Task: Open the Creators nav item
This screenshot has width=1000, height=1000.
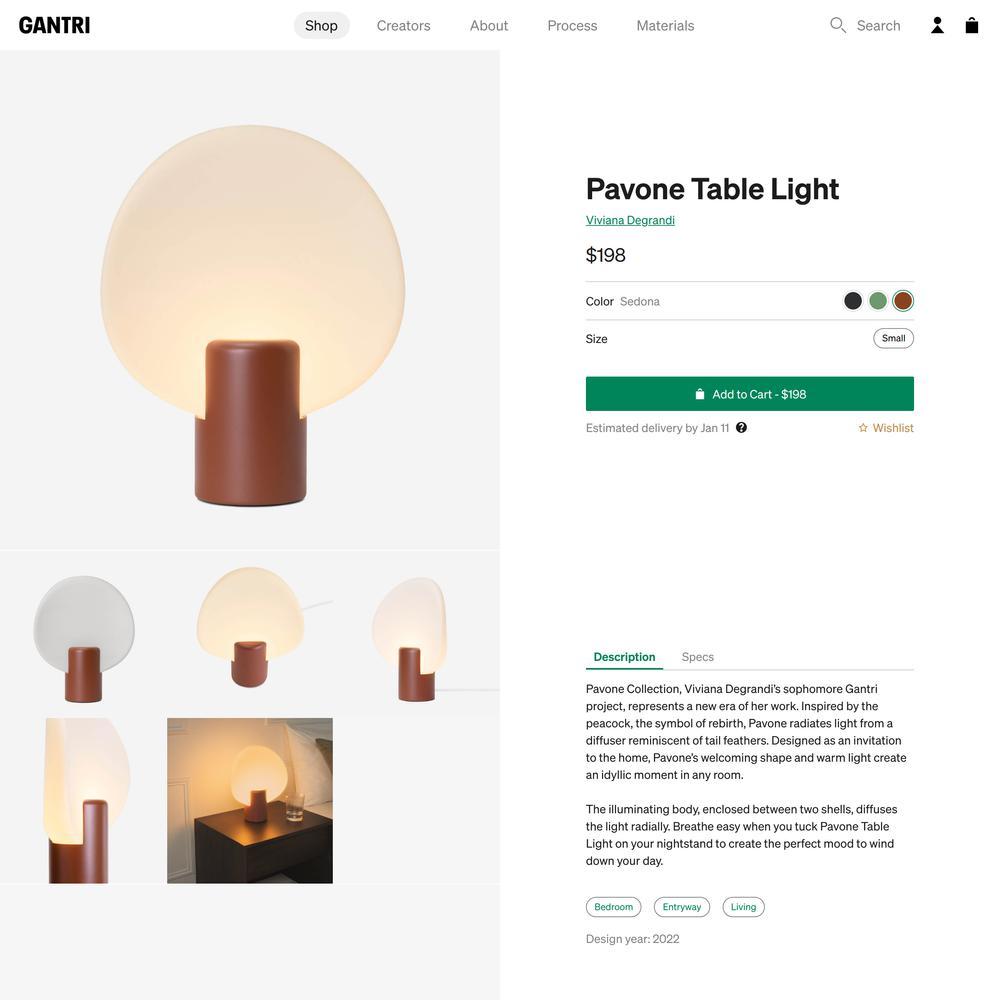Action: 403,26
